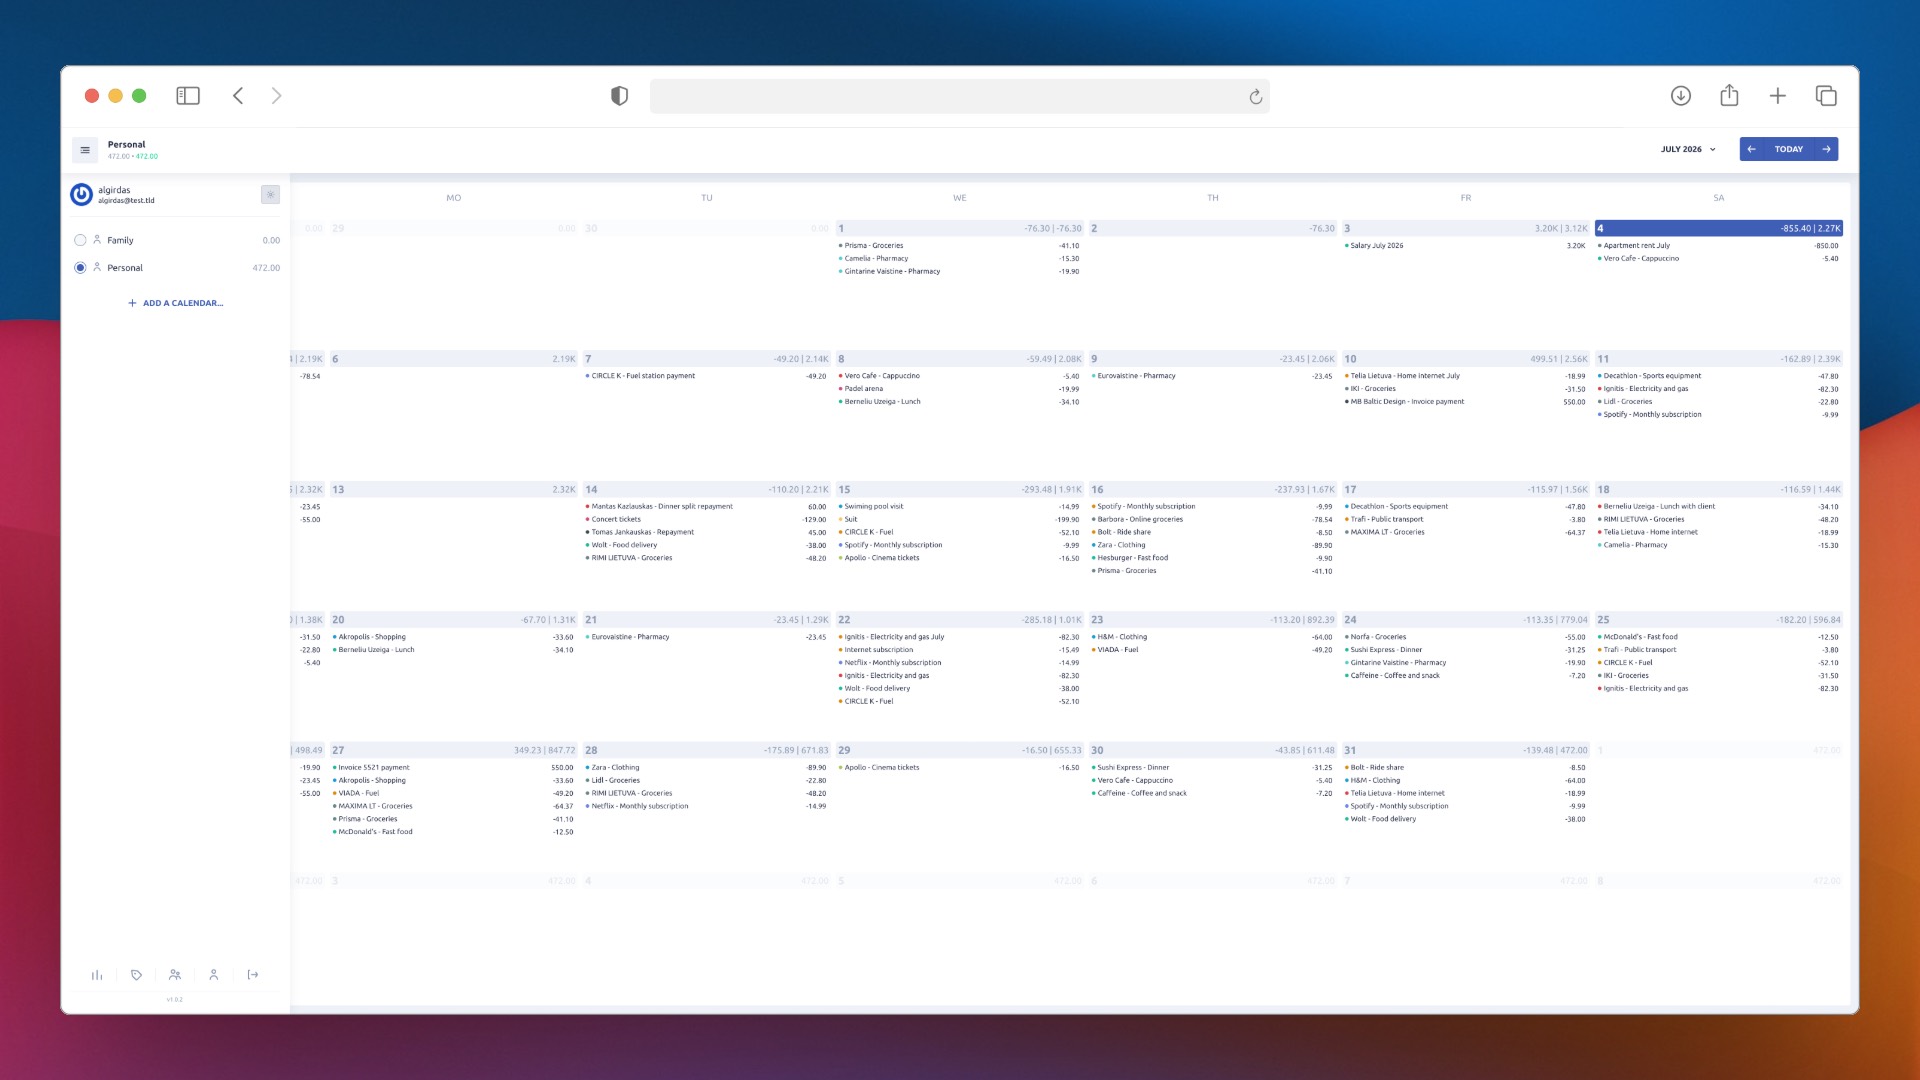Open a new browser tab

1777,96
